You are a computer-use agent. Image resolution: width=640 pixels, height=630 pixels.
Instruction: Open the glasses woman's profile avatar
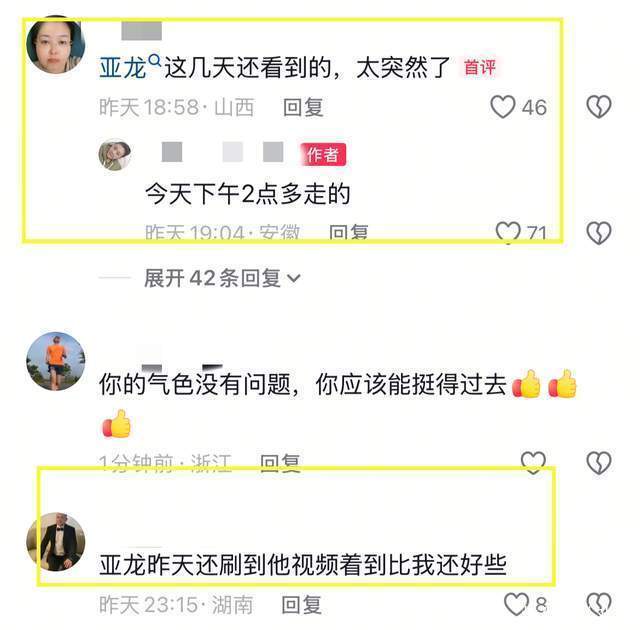pos(56,44)
